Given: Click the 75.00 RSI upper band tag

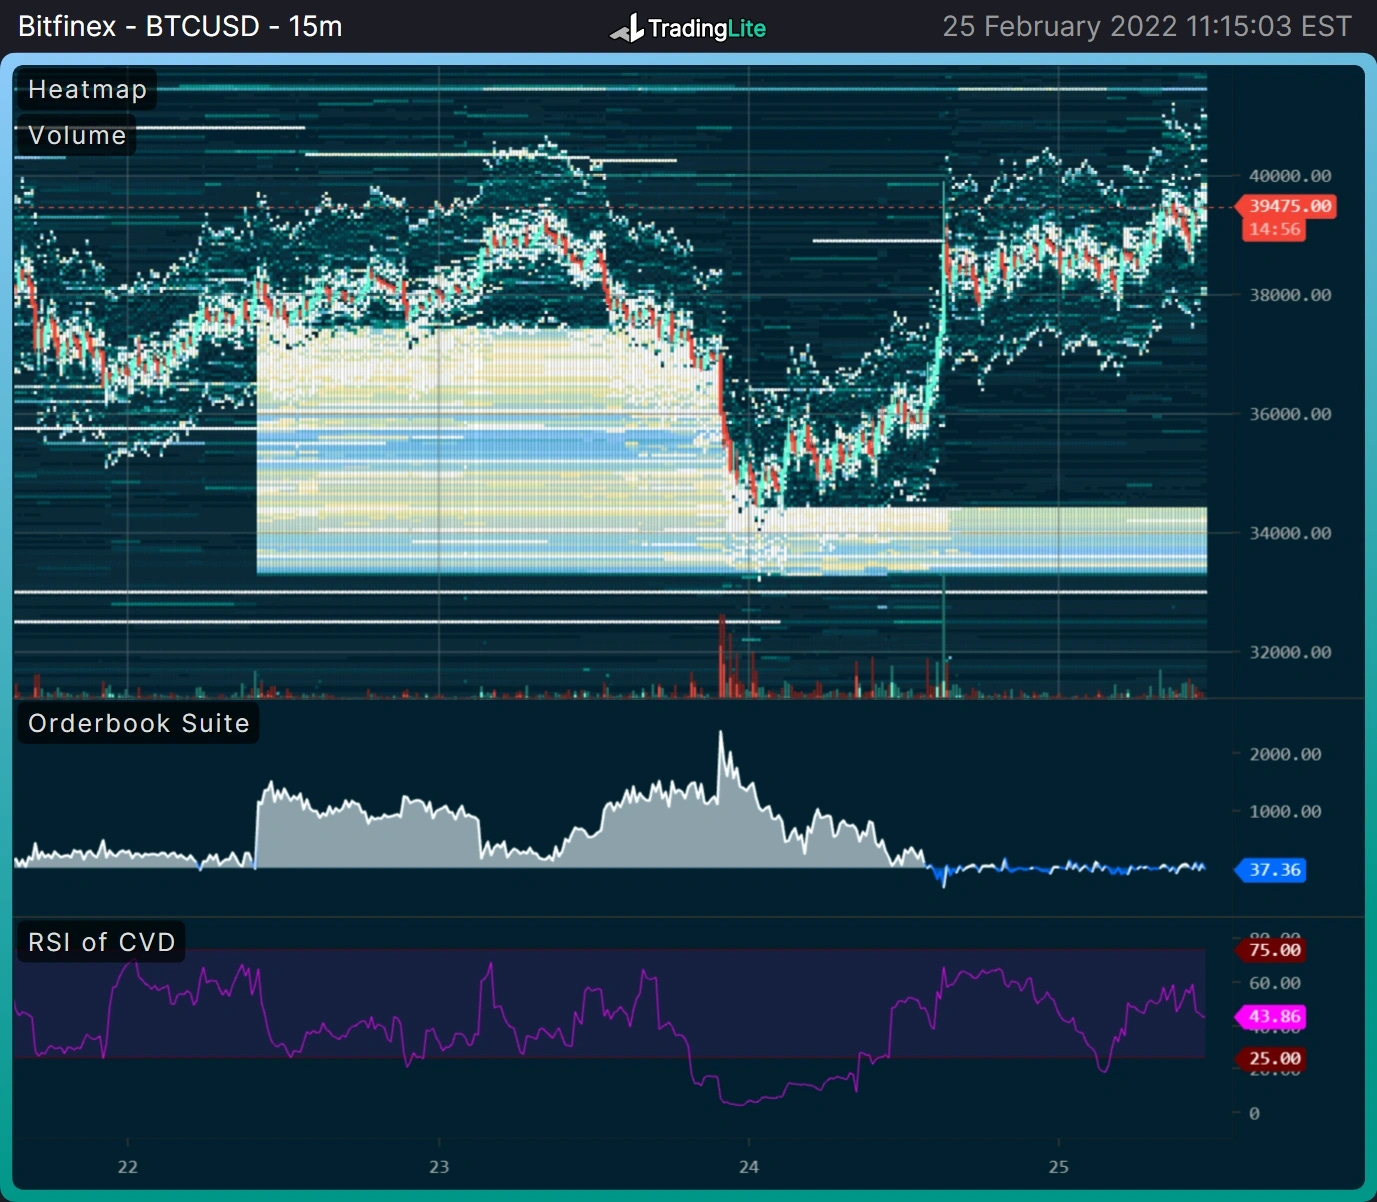Looking at the screenshot, I should [1271, 950].
